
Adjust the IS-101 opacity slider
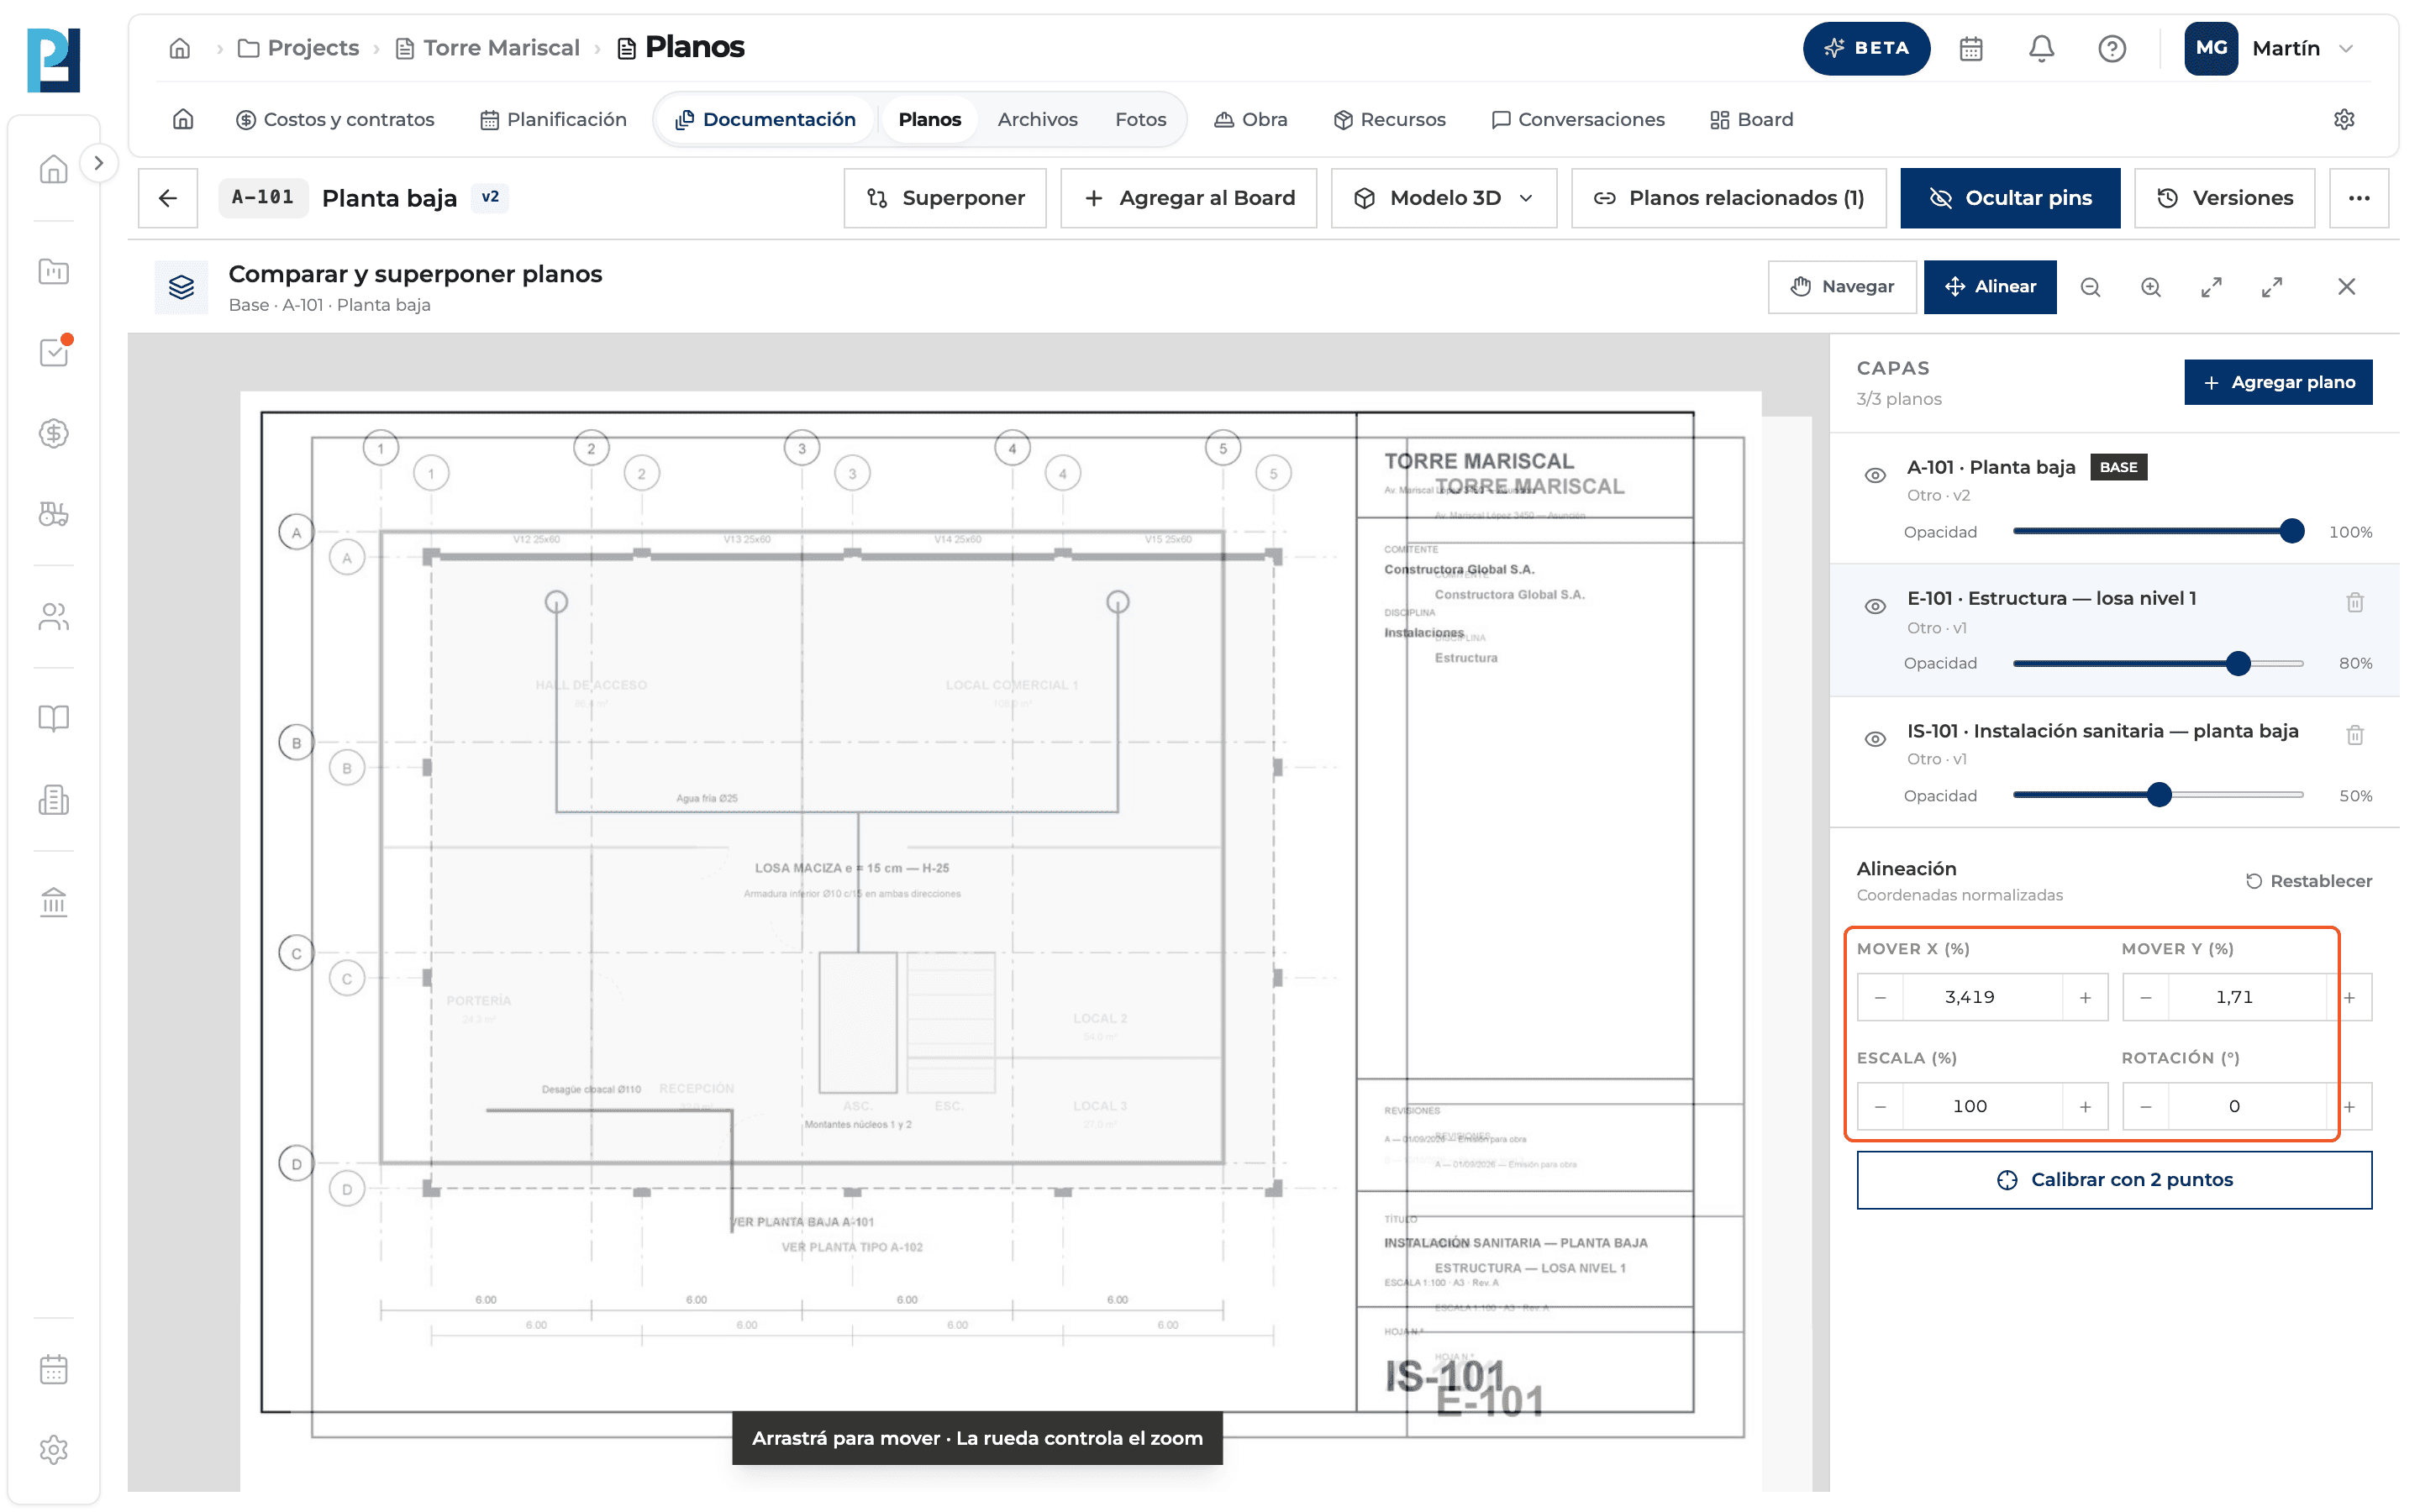click(2158, 795)
